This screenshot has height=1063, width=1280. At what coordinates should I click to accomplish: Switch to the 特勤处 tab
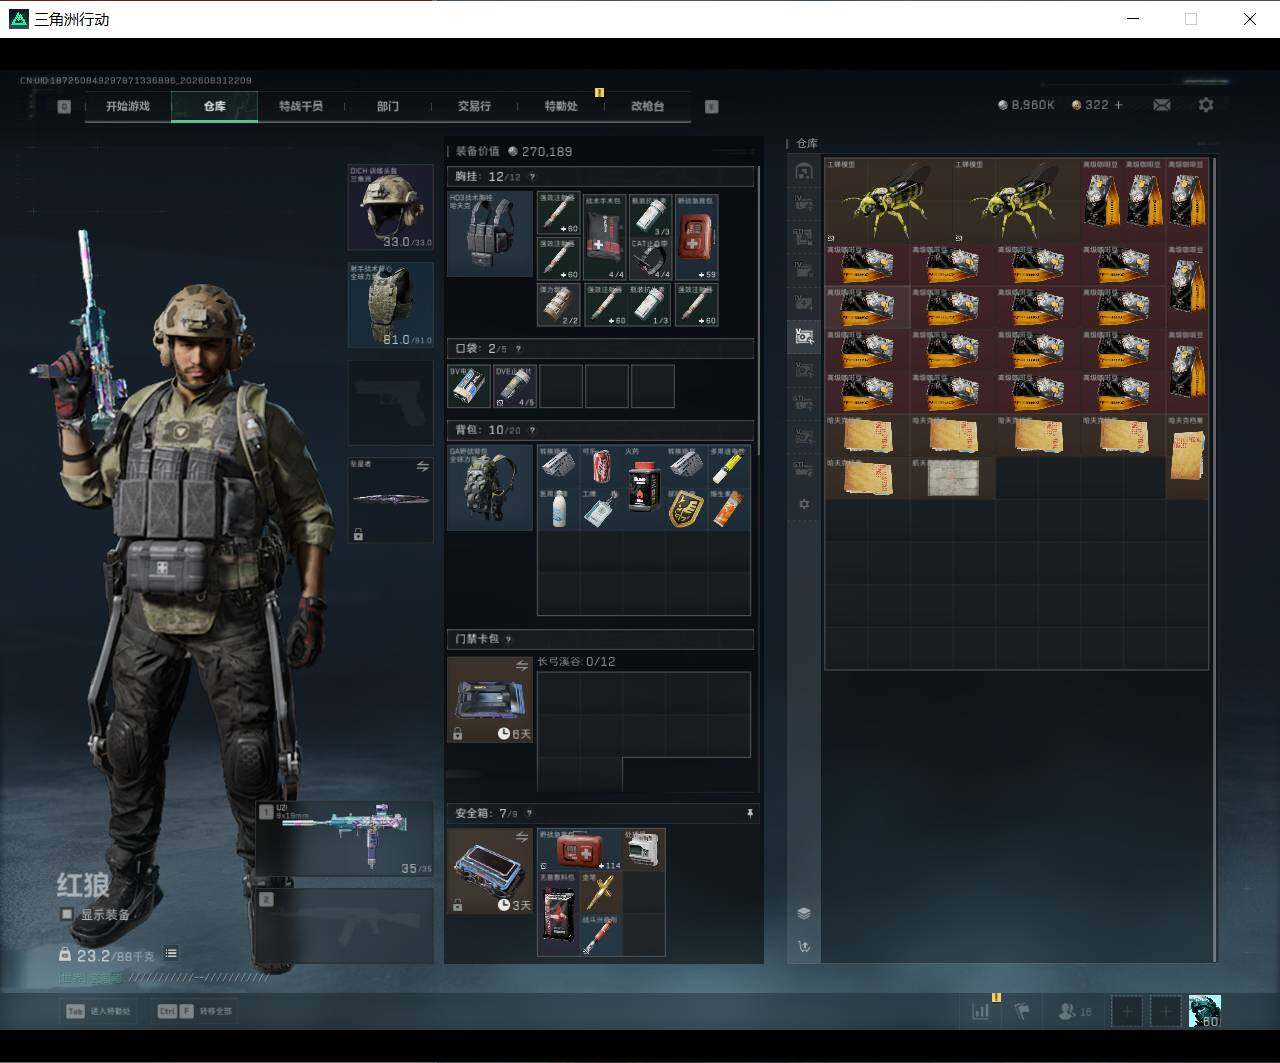561,106
